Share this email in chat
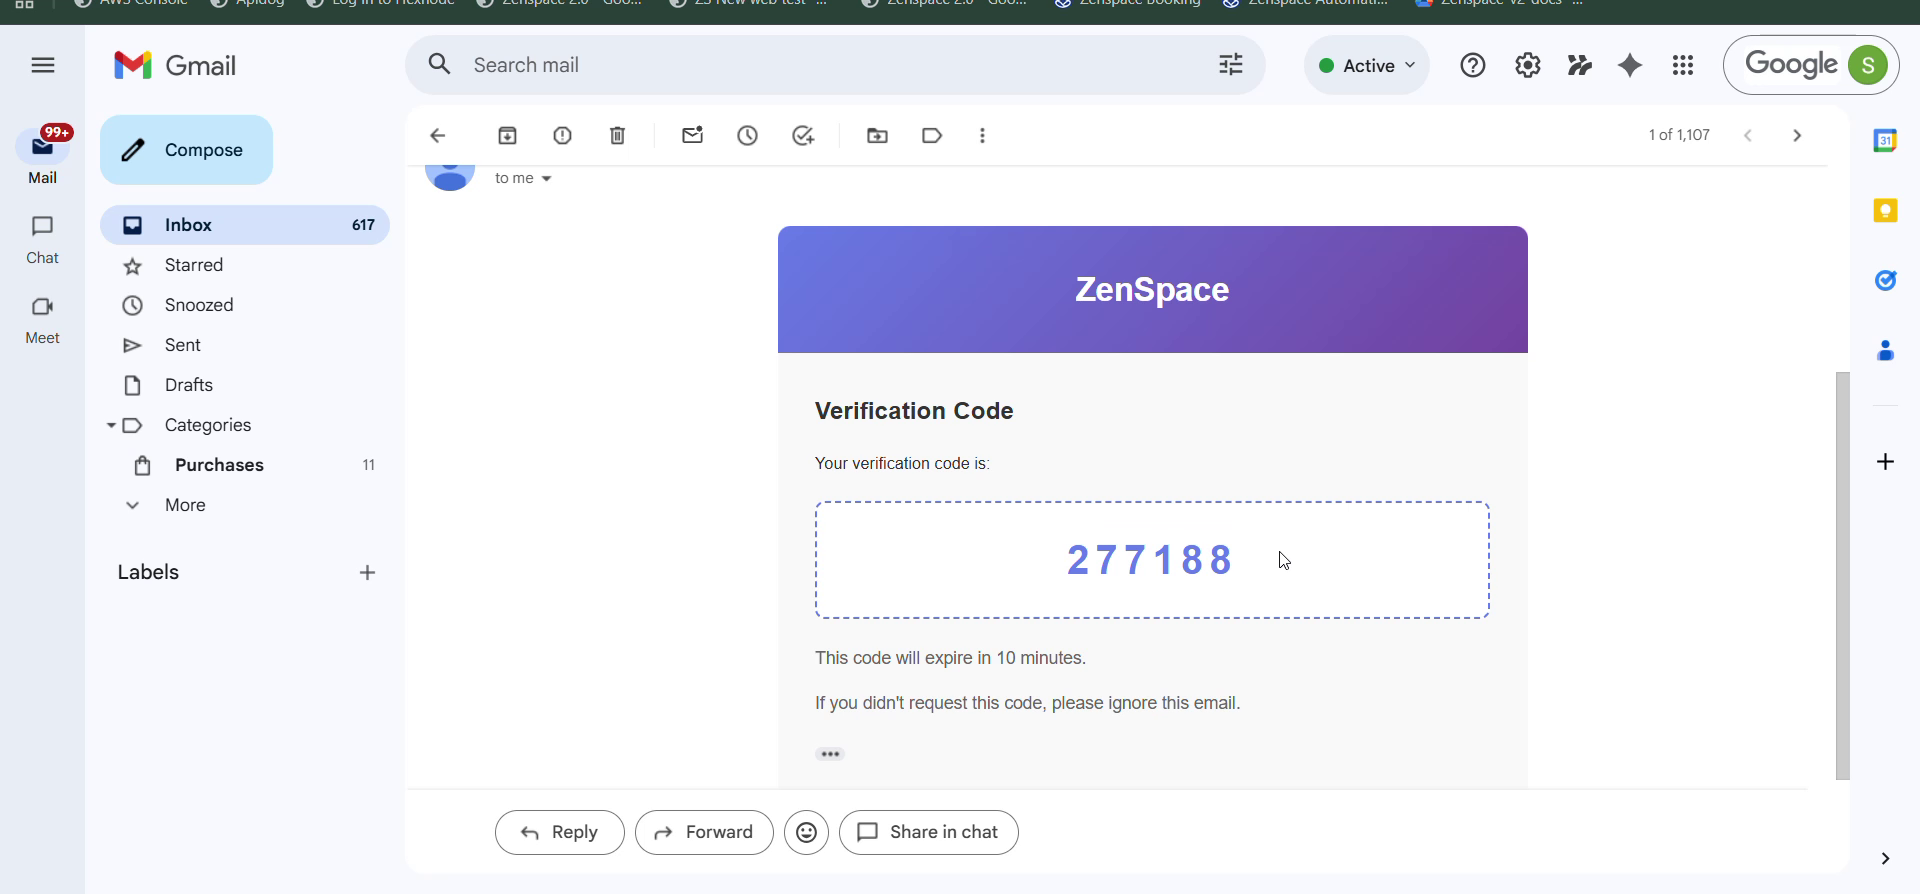1920x894 pixels. point(928,832)
